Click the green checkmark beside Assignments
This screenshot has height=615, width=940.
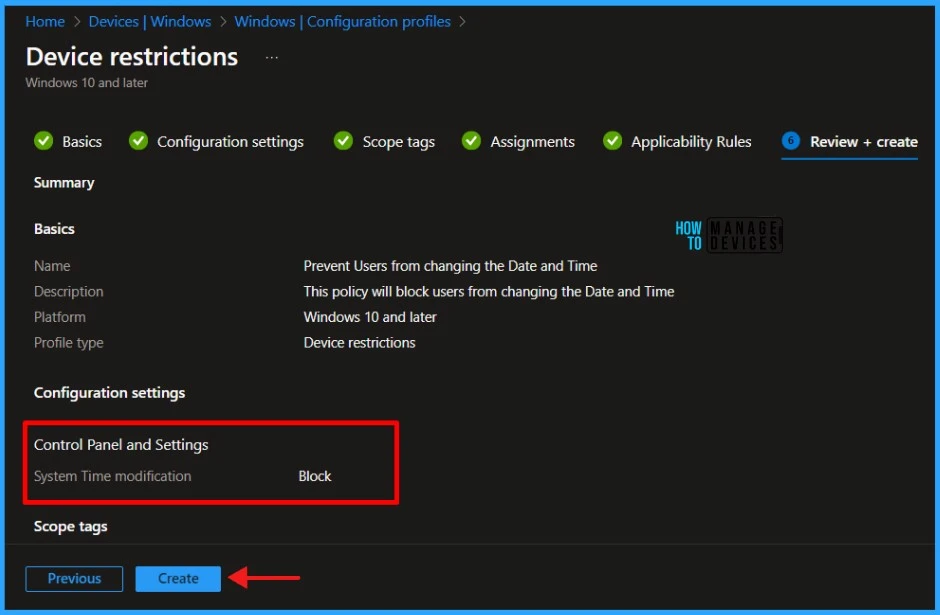pos(471,141)
